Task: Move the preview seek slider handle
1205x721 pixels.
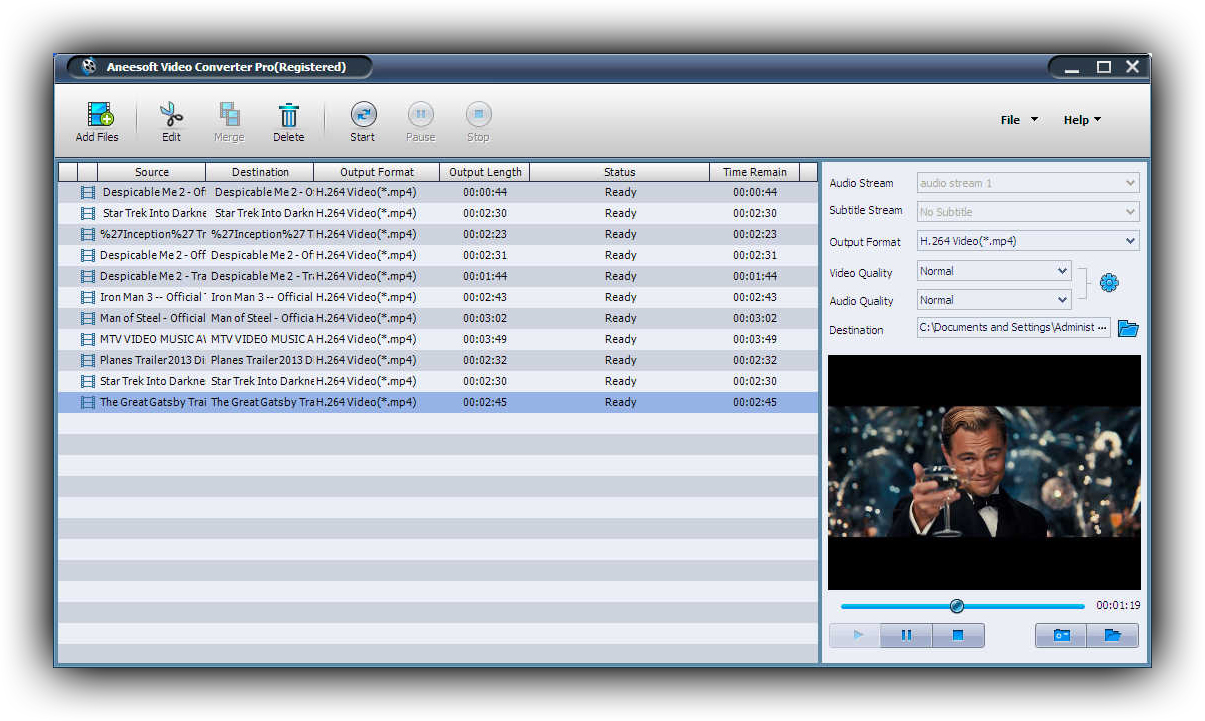Action: [x=956, y=606]
